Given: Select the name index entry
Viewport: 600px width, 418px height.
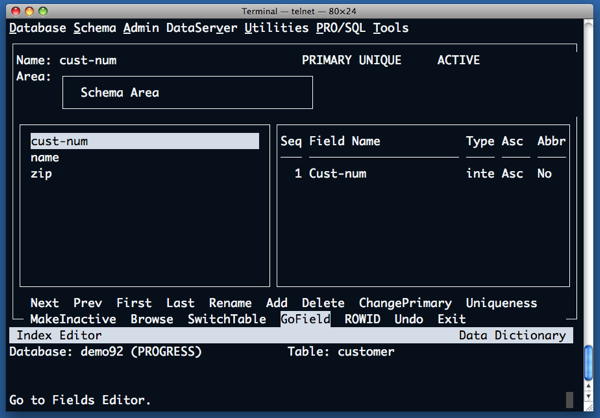Looking at the screenshot, I should [45, 158].
